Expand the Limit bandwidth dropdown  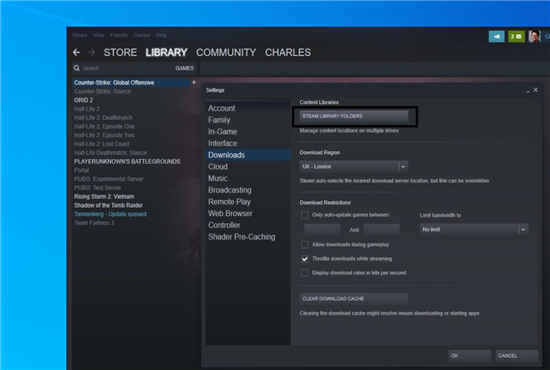click(474, 229)
